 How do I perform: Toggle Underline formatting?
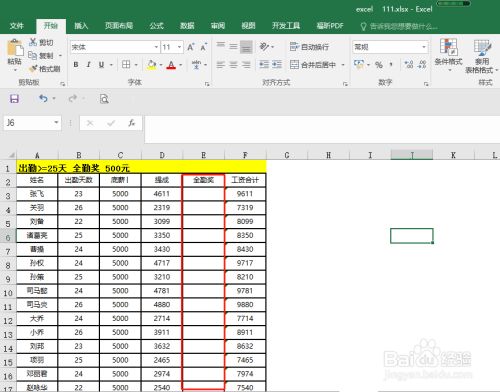[101, 65]
